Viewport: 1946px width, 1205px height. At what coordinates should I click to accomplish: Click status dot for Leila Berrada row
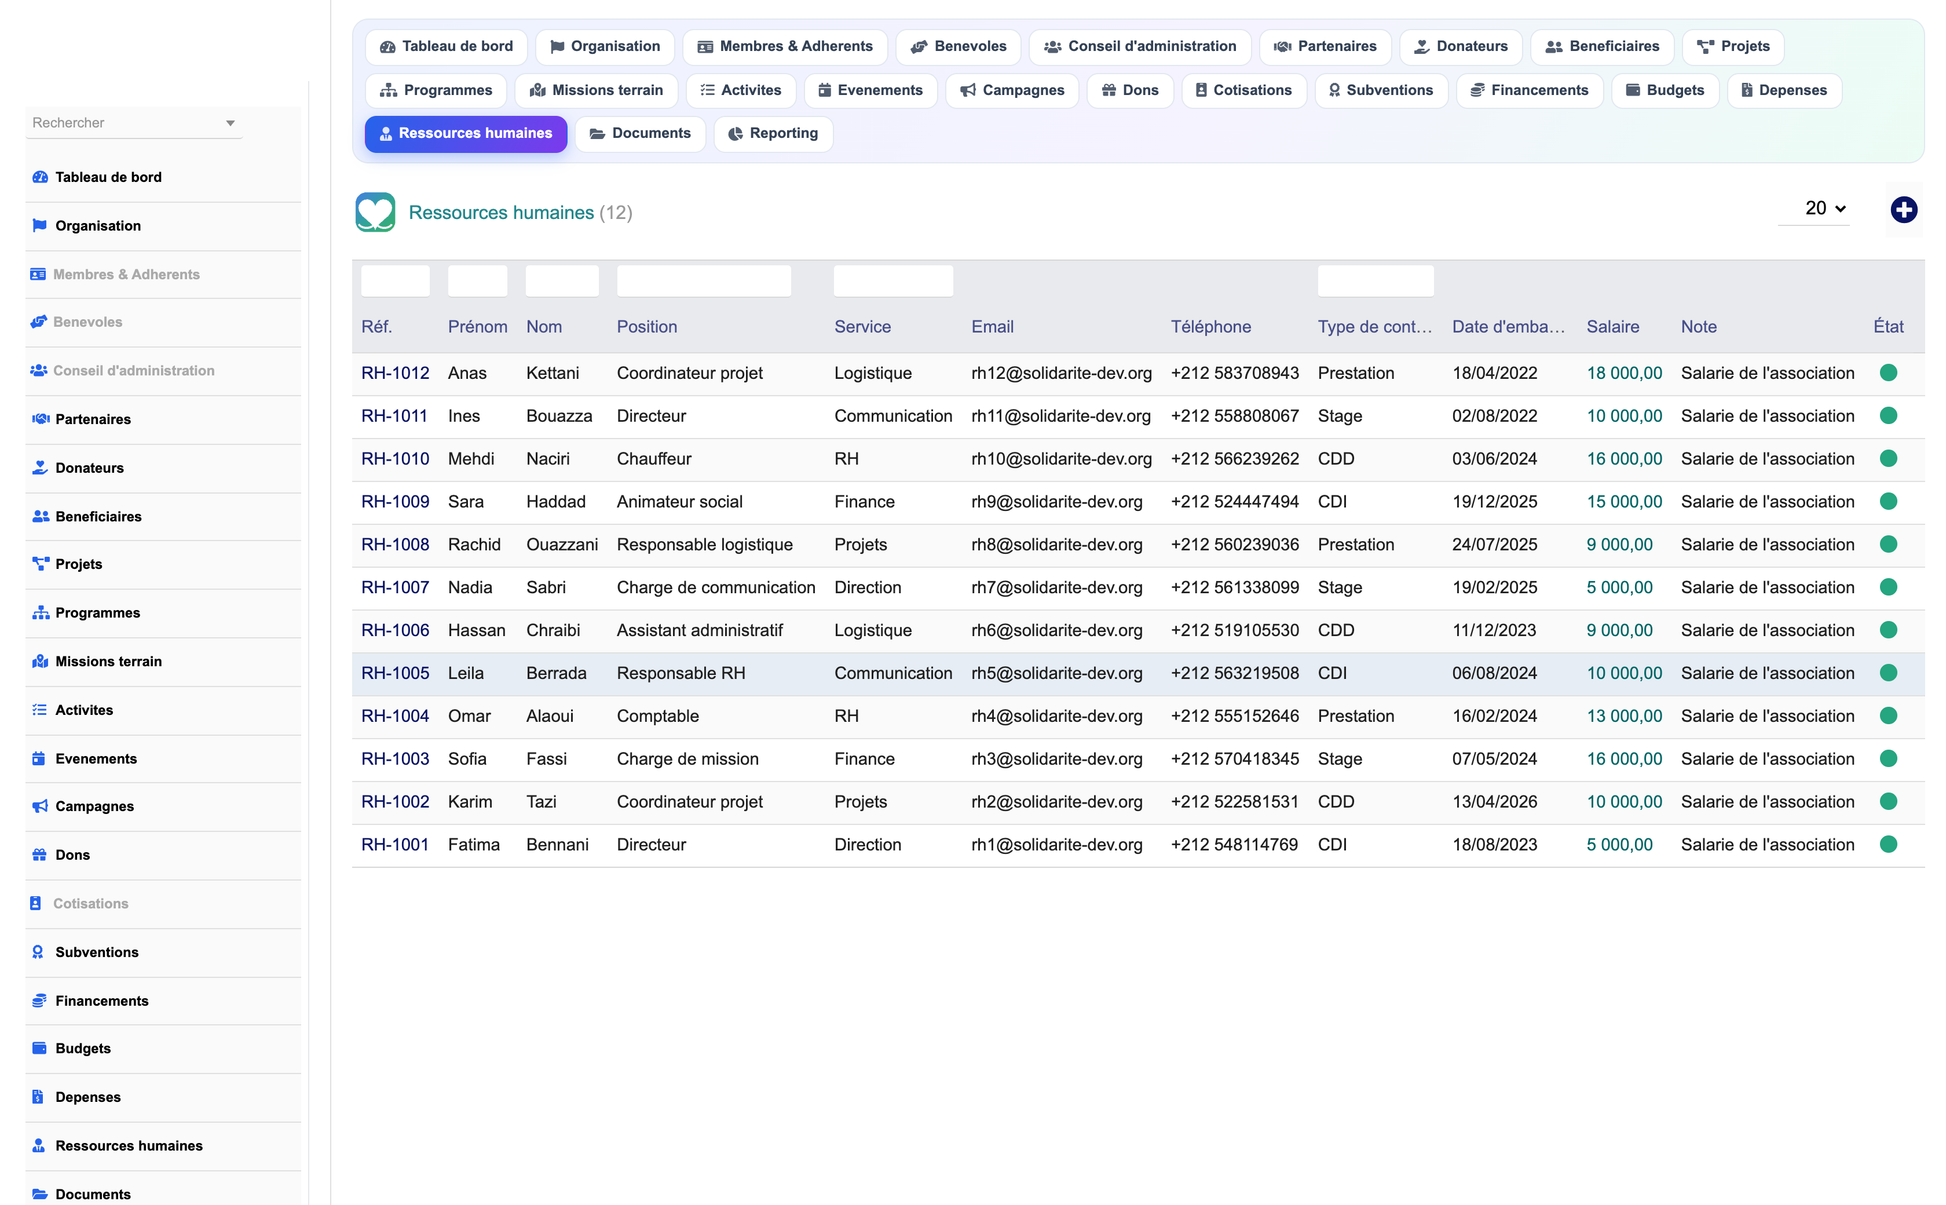tap(1888, 673)
